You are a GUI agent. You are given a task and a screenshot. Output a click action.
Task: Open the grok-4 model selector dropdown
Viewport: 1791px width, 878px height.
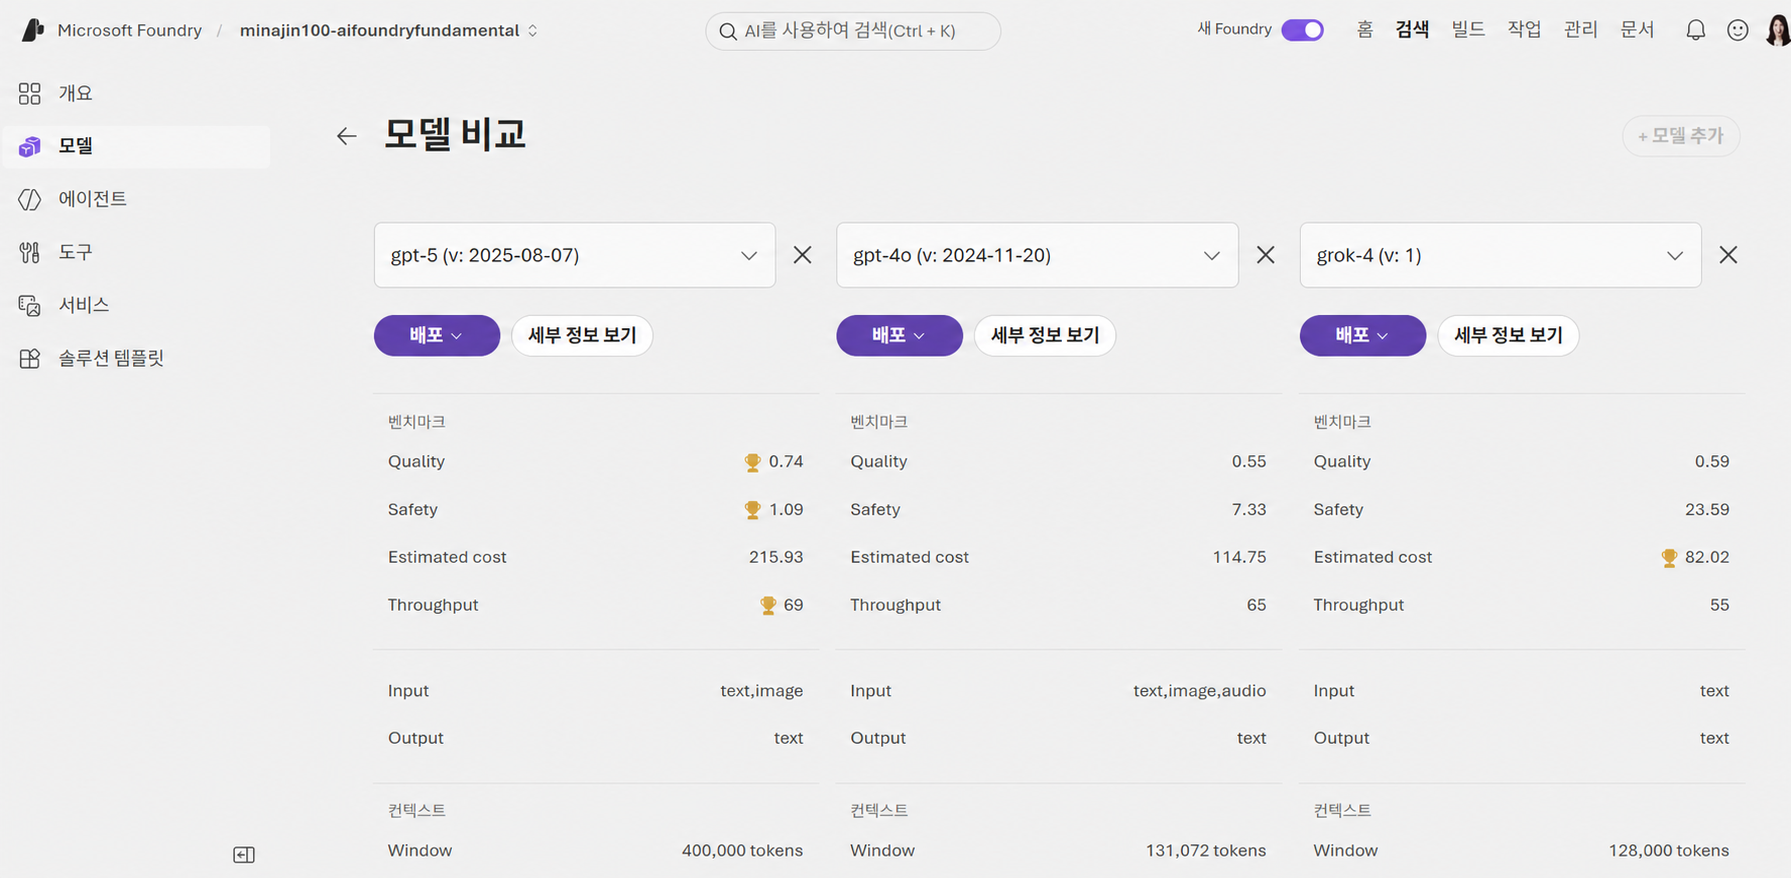[1500, 255]
